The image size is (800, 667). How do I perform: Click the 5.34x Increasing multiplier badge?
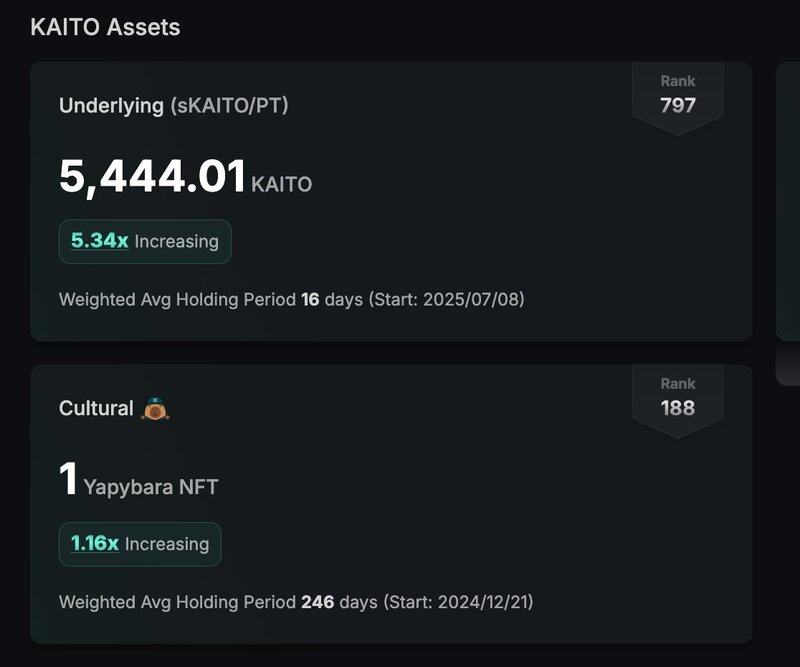click(145, 241)
